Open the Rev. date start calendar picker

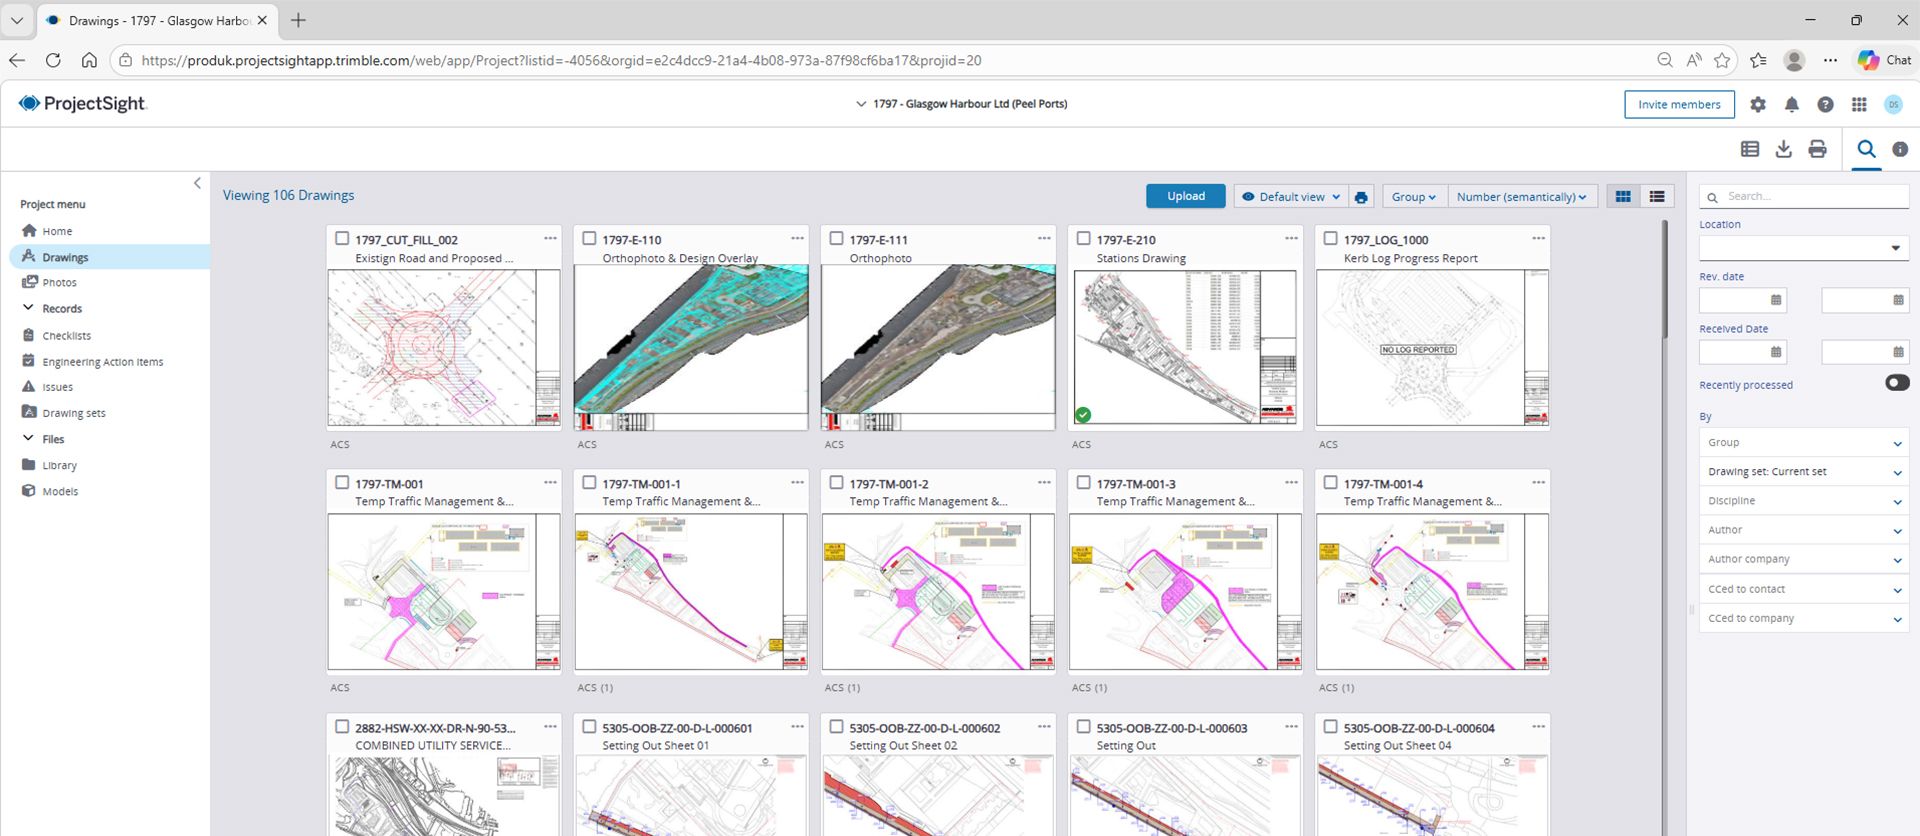(1776, 300)
